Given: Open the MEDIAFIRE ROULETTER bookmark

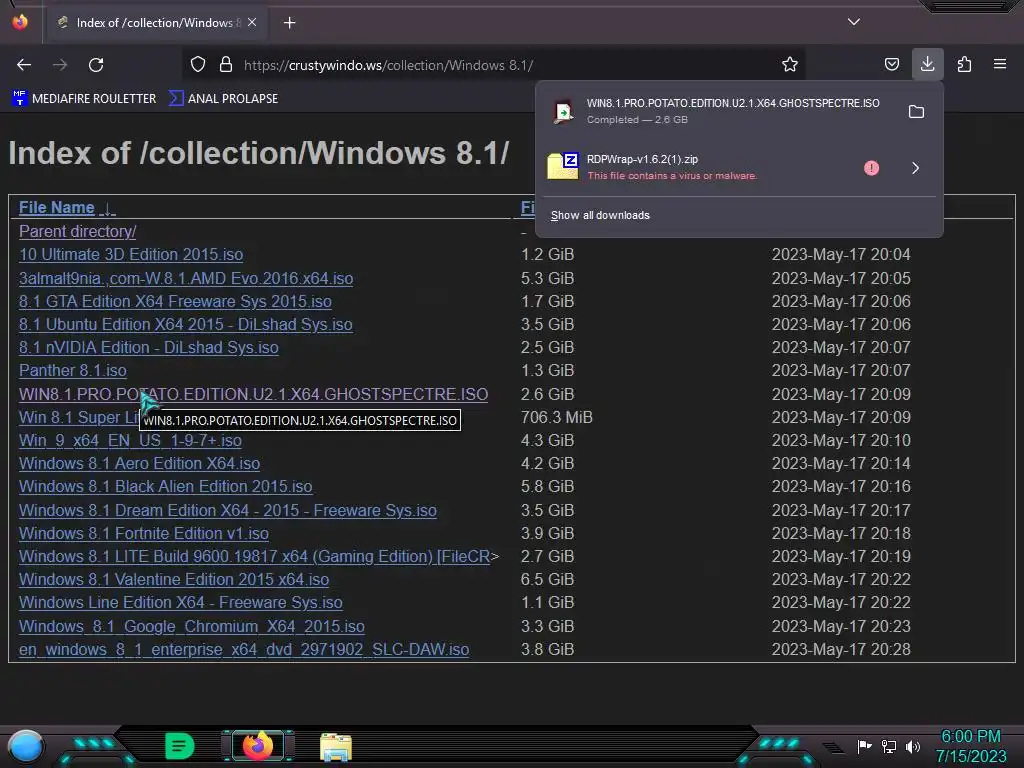Looking at the screenshot, I should [x=84, y=99].
